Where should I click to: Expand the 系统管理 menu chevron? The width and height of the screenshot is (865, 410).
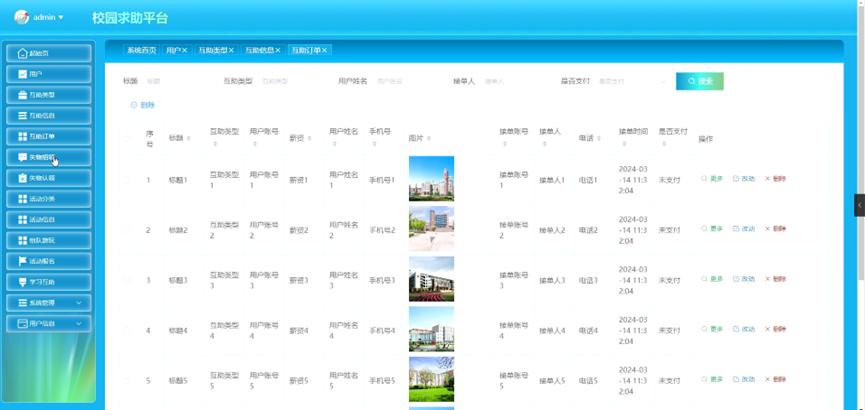(79, 303)
